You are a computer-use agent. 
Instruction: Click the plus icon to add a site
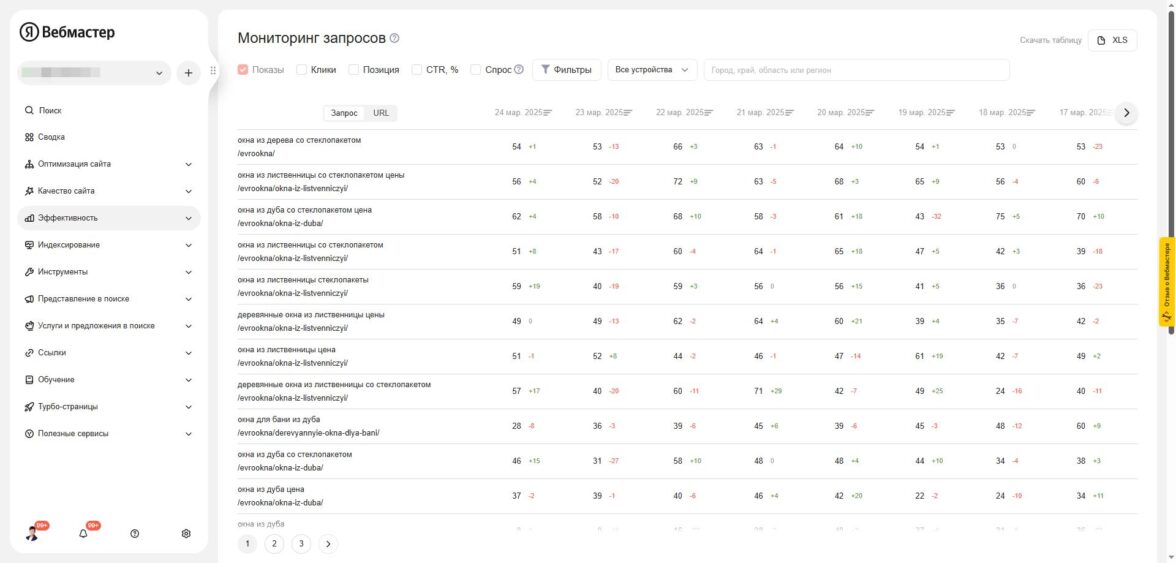[189, 73]
